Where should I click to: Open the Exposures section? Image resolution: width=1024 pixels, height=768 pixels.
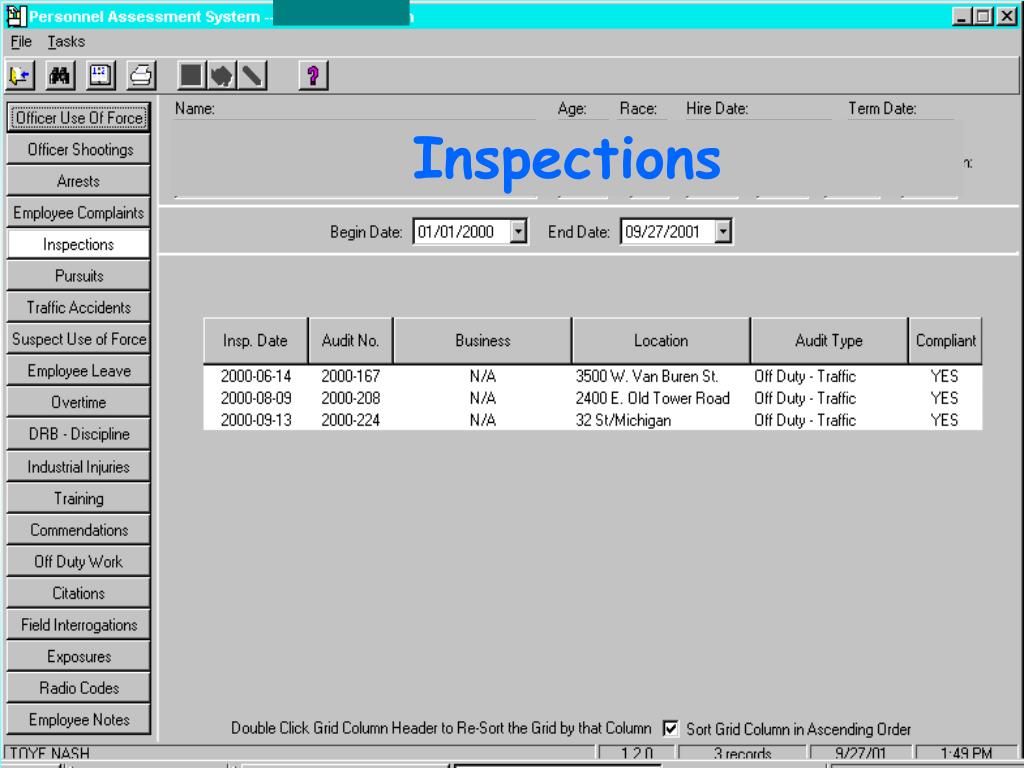78,656
